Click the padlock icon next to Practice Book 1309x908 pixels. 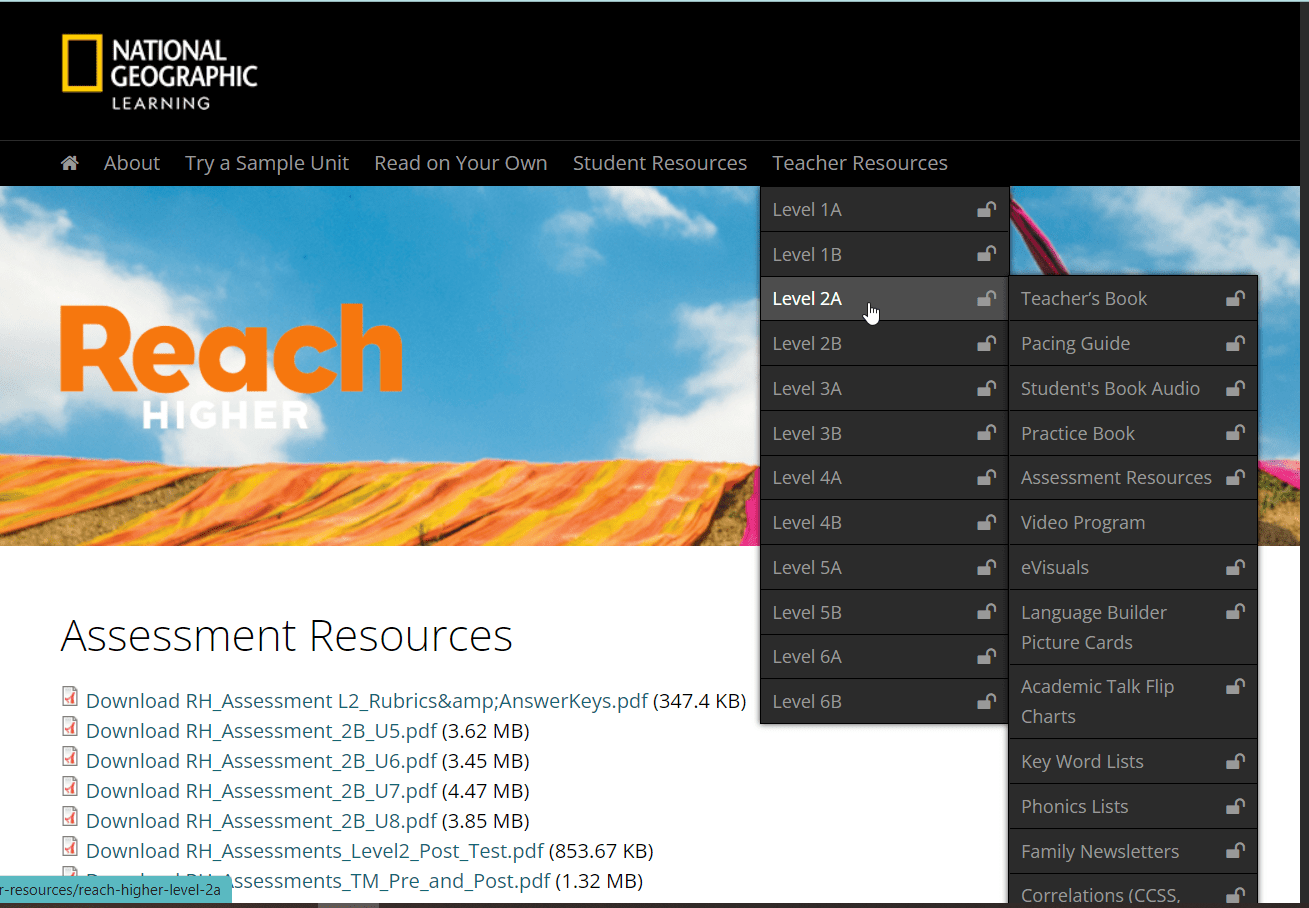(x=1236, y=433)
